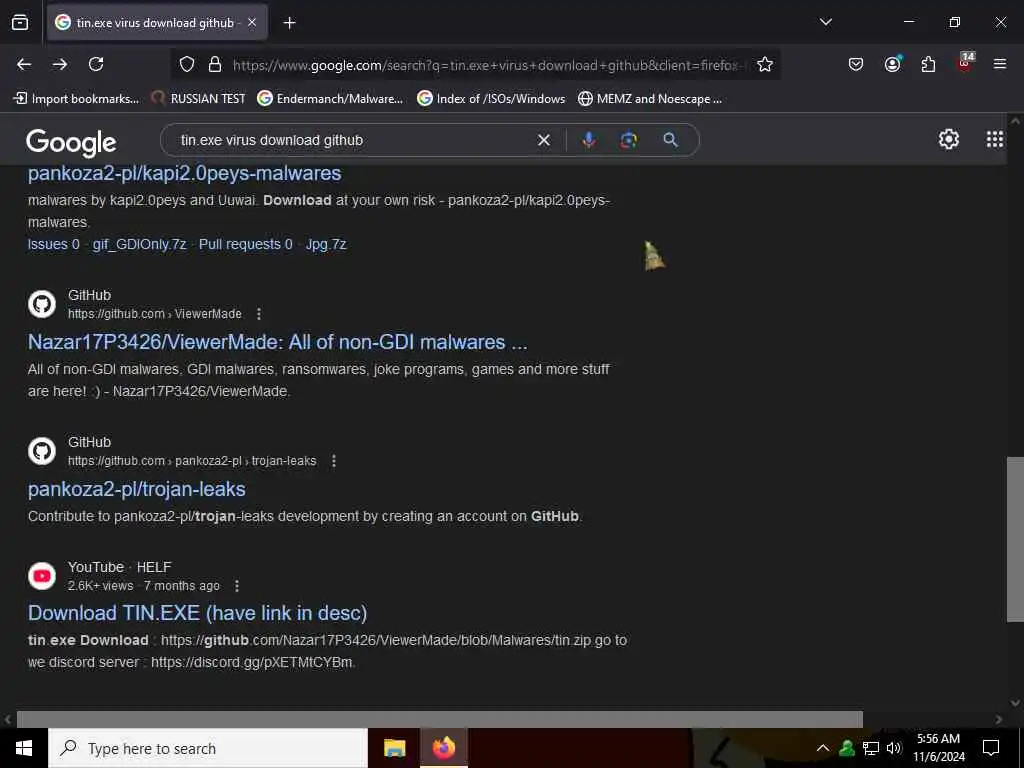Click the Google search text box
Image resolution: width=1024 pixels, height=768 pixels.
click(x=353, y=140)
